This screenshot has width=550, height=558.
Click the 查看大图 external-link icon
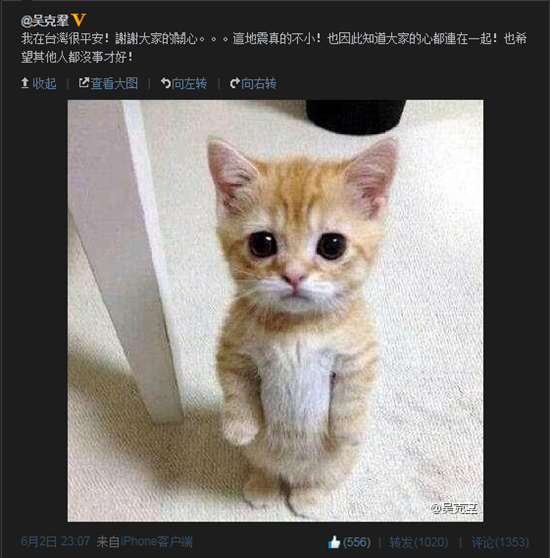coord(84,83)
